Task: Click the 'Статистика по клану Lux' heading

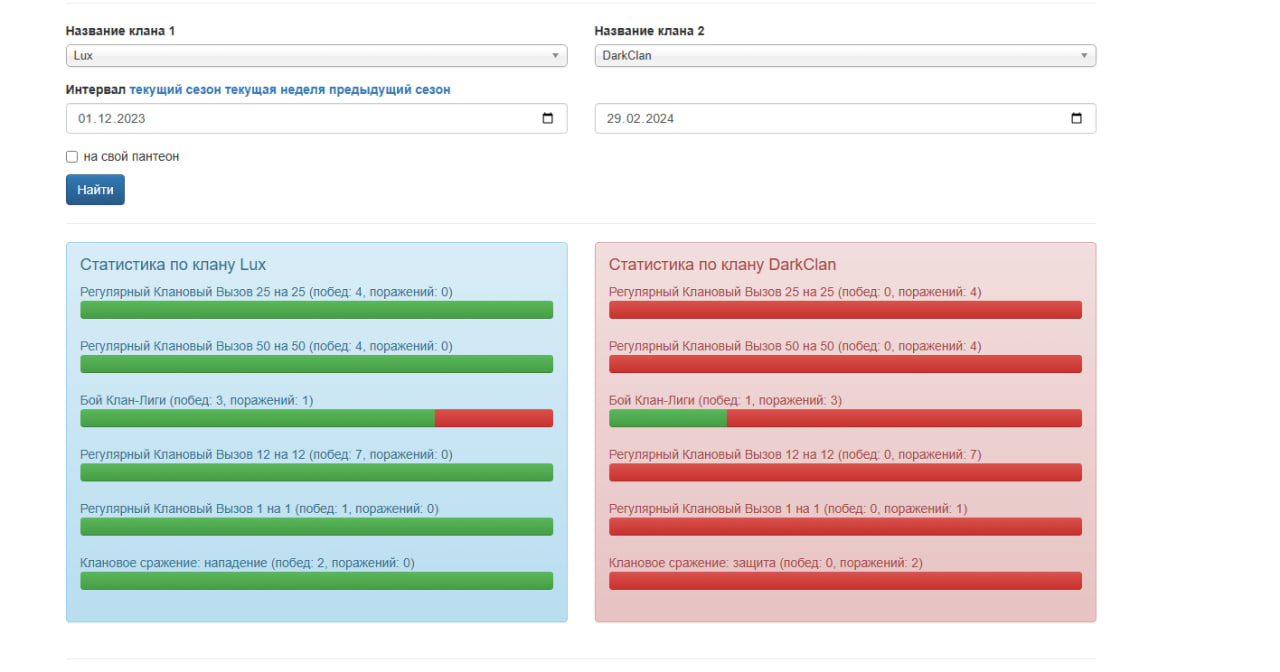Action: (173, 265)
